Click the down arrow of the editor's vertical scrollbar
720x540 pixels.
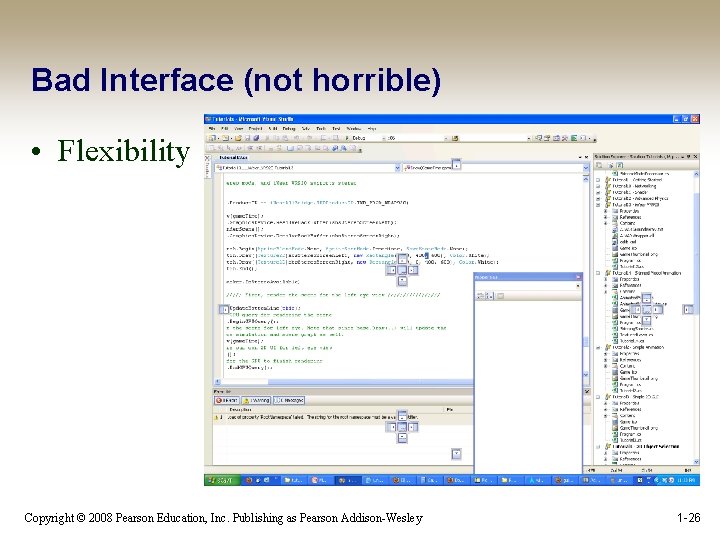tap(586, 375)
